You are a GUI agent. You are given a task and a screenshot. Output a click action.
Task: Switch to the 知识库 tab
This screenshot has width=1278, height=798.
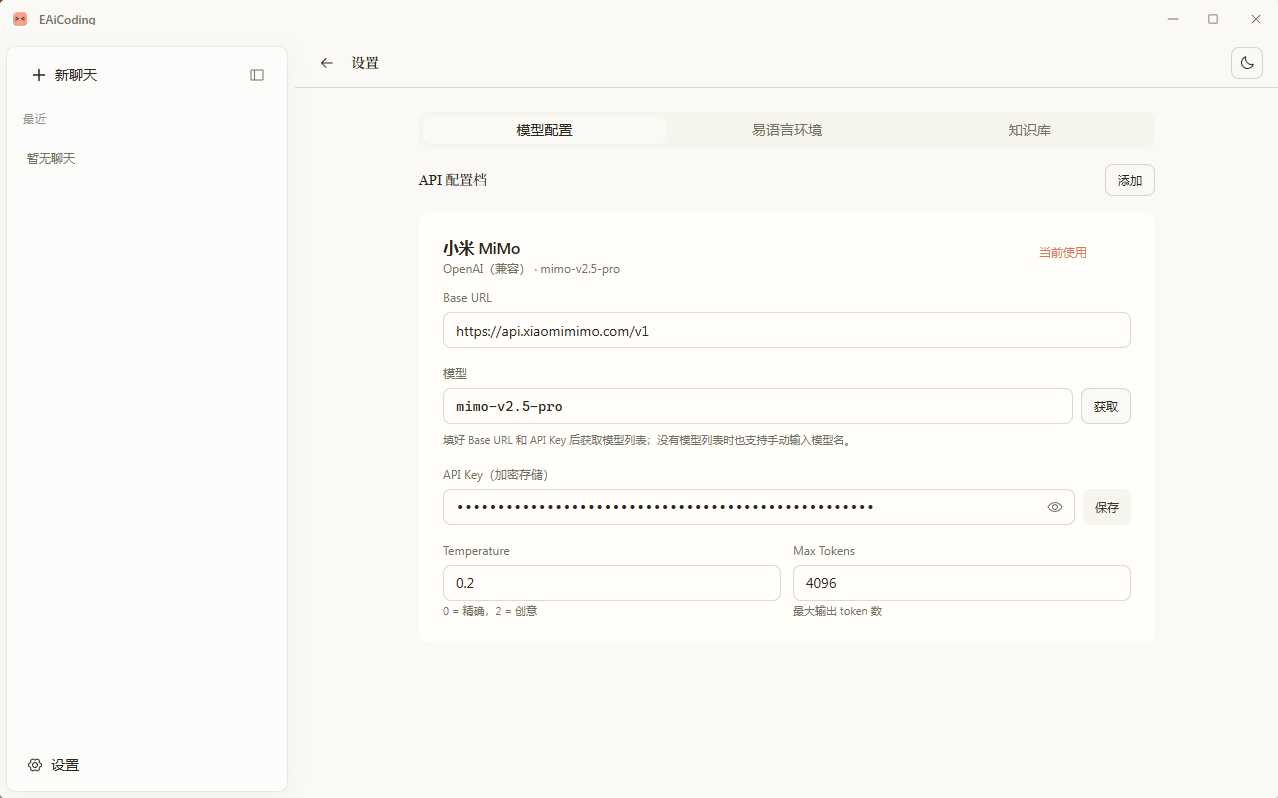point(1030,130)
